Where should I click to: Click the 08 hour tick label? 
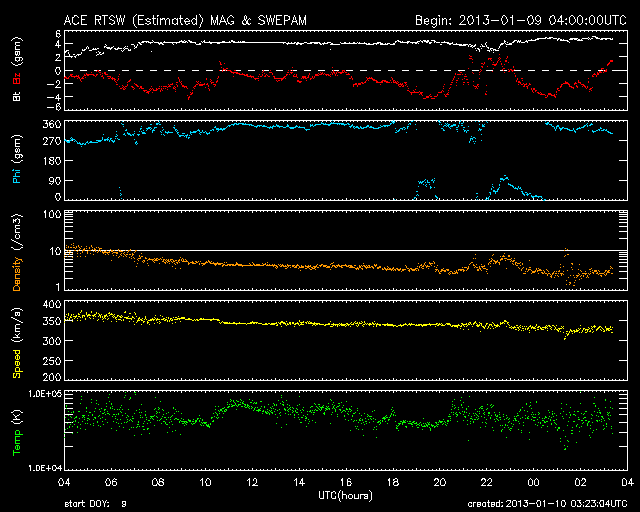tap(158, 482)
